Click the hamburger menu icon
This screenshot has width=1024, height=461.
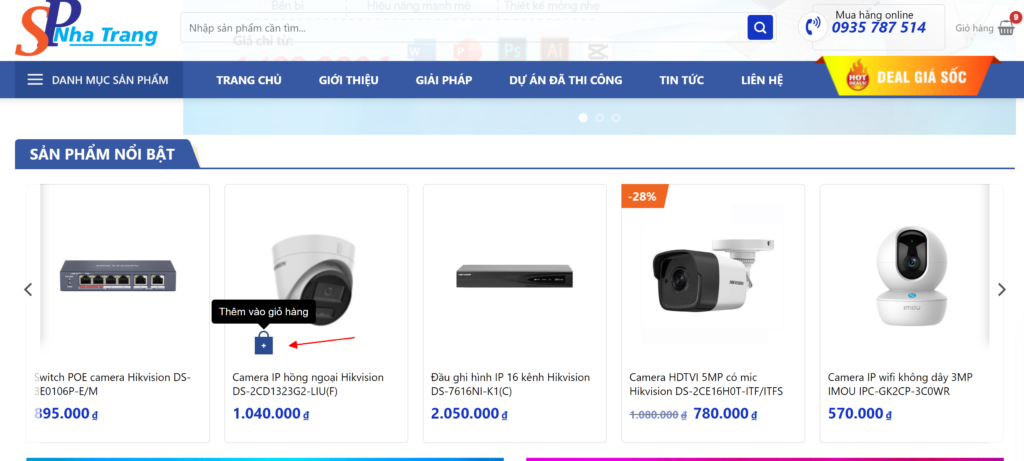coord(35,80)
